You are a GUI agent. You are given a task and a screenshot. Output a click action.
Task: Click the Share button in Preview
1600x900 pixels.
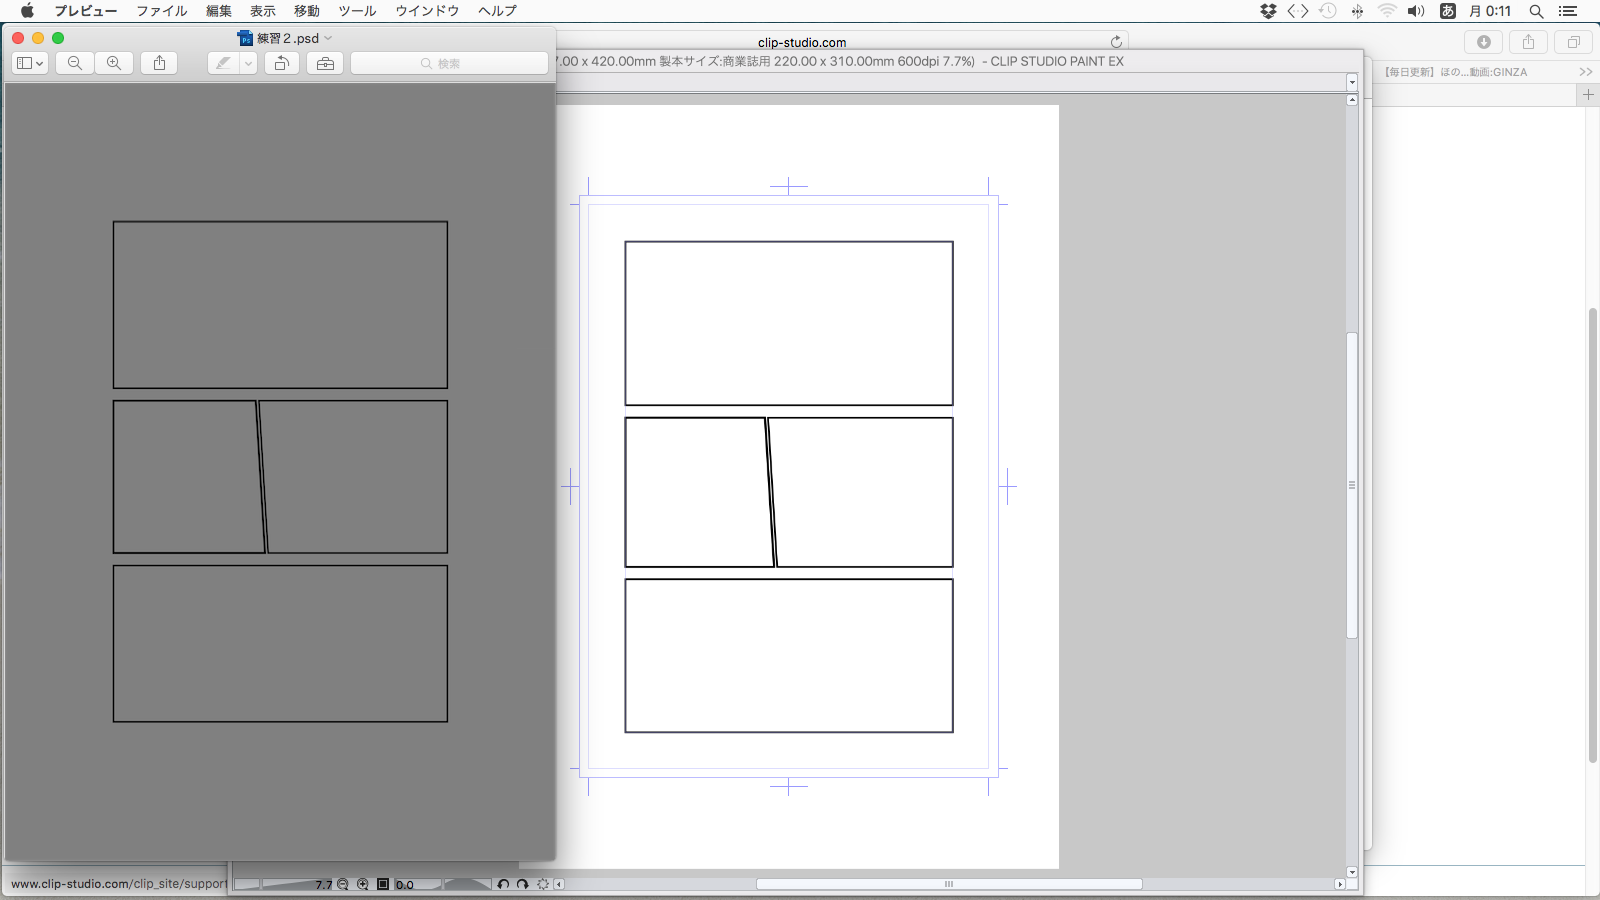160,63
